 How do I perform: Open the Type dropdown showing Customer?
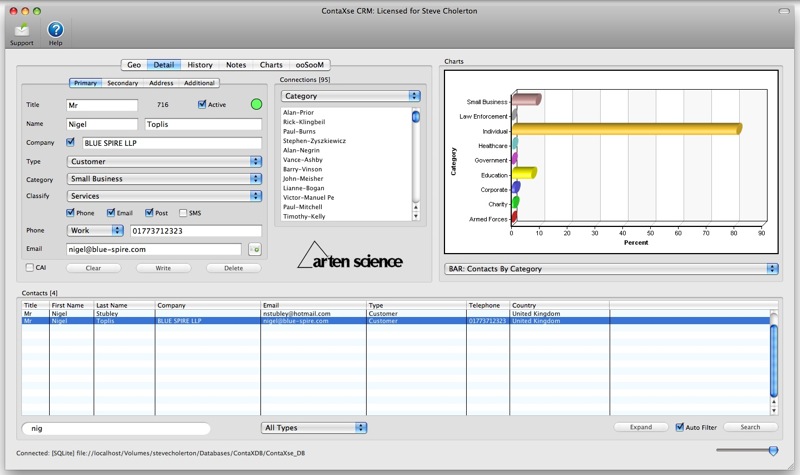pos(163,161)
